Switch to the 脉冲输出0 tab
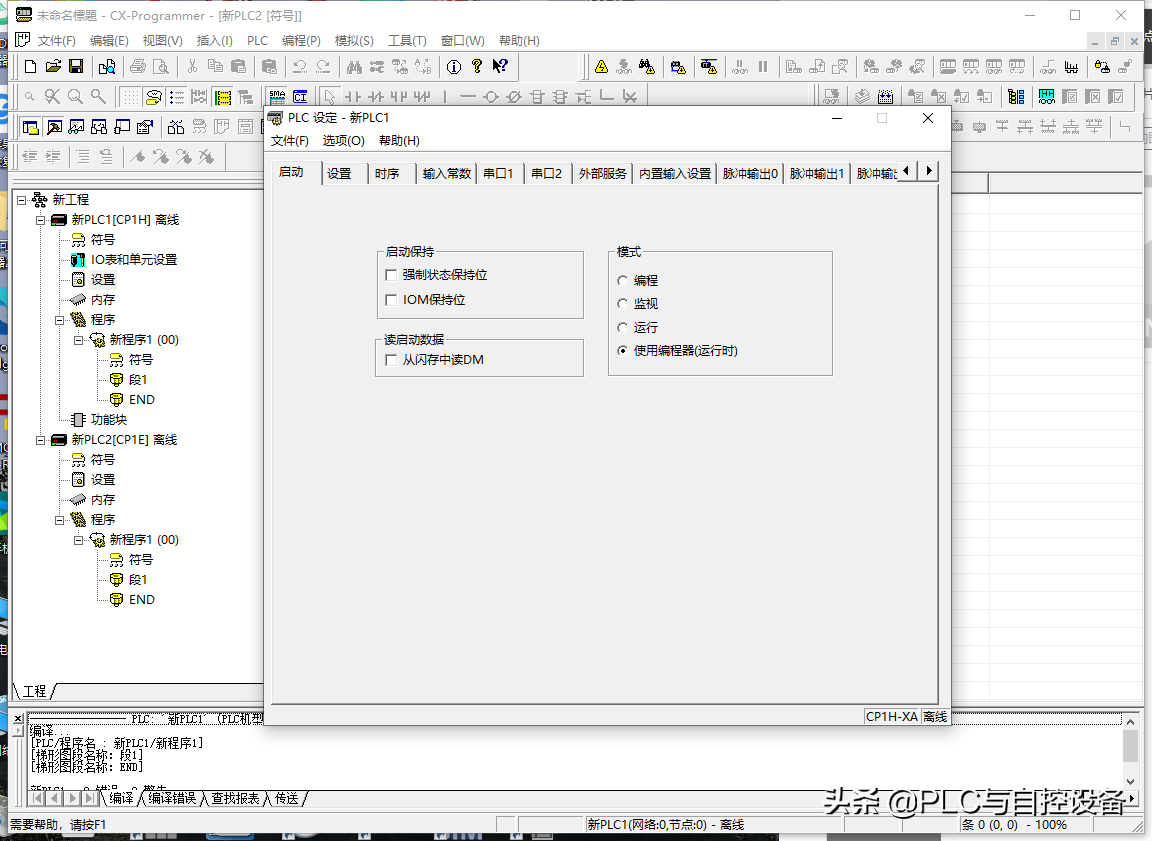Viewport: 1152px width, 841px height. coord(750,173)
